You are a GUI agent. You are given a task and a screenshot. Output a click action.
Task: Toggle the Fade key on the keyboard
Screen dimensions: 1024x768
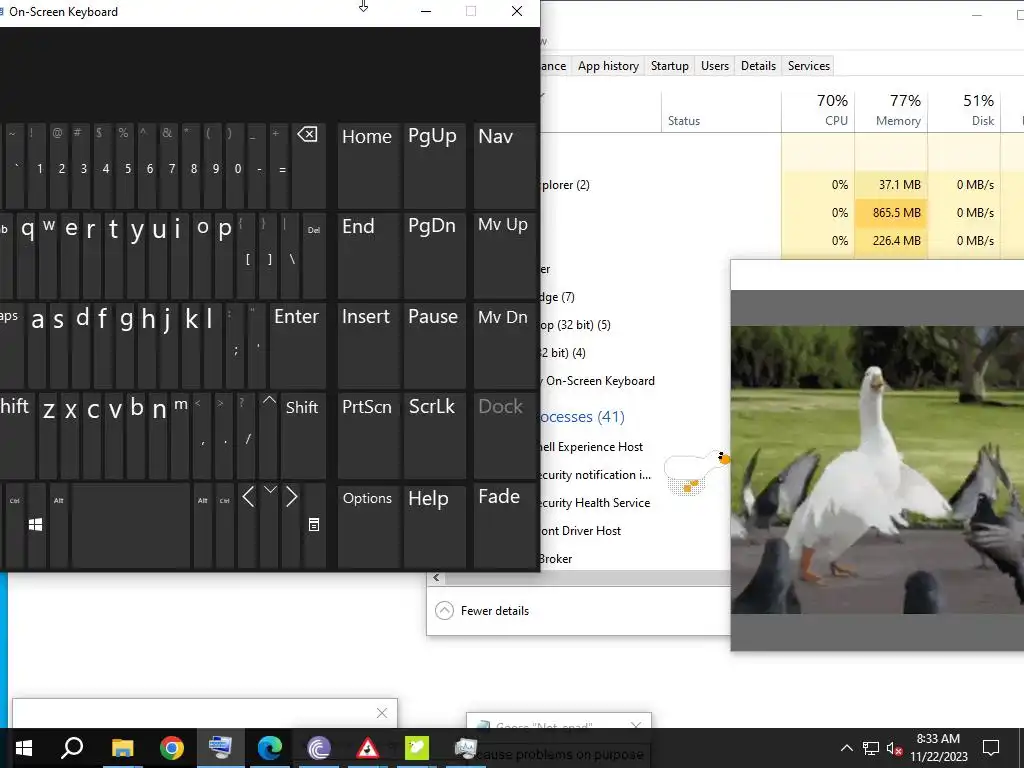point(505,526)
